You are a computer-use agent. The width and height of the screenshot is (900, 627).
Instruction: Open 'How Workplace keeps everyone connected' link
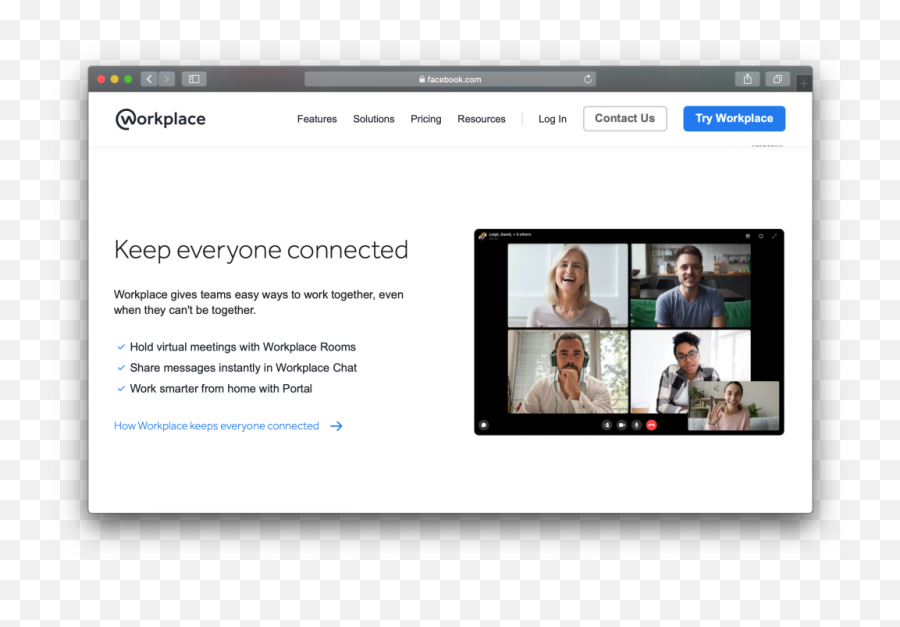click(216, 426)
